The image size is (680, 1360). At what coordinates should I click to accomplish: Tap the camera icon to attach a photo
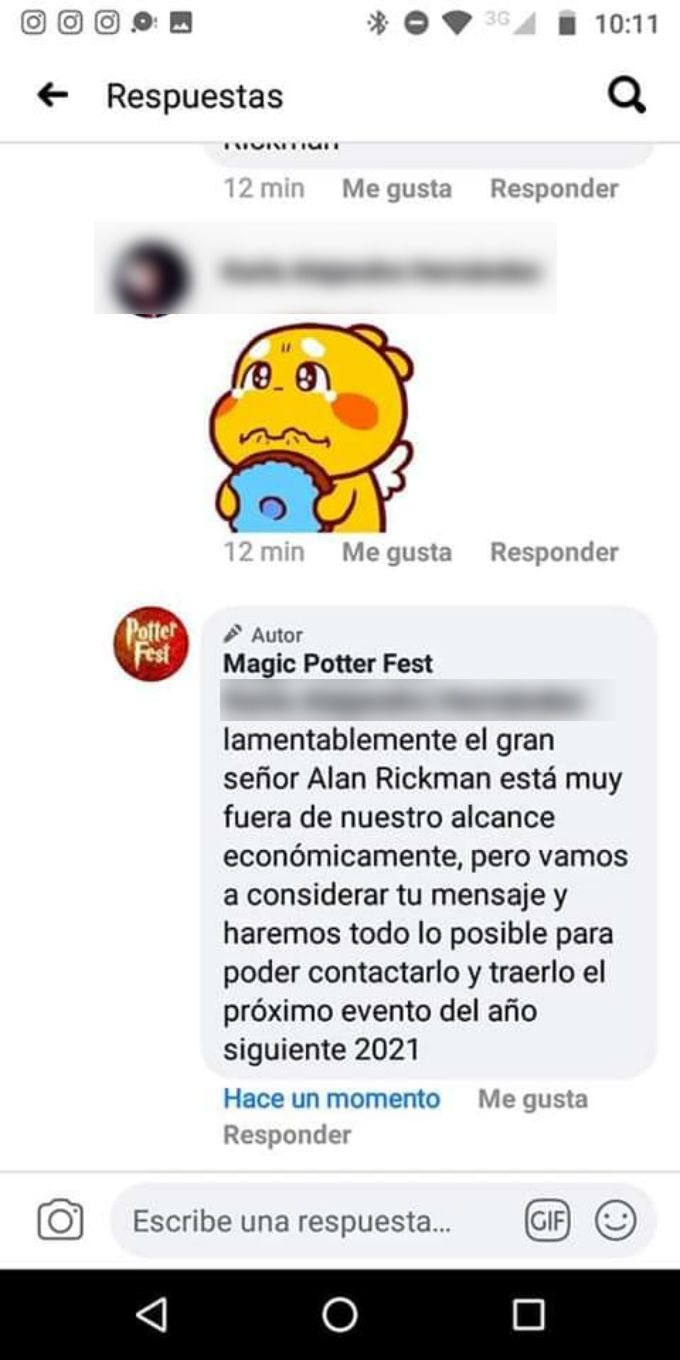pyautogui.click(x=60, y=1220)
